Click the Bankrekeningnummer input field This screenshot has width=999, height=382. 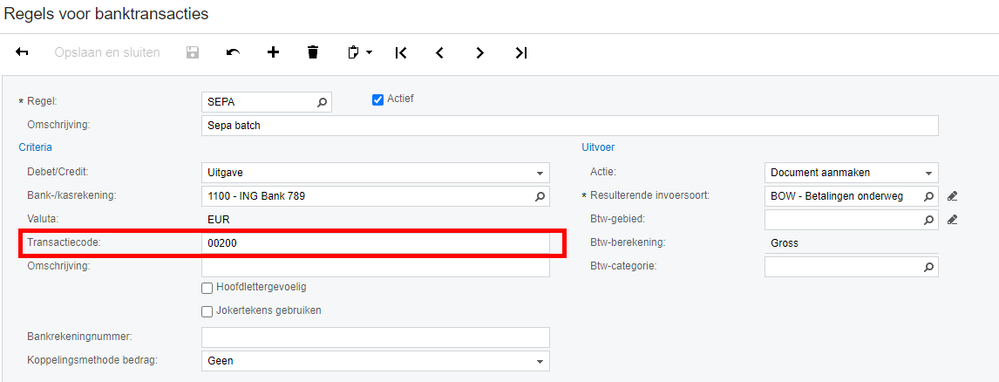pyautogui.click(x=375, y=337)
